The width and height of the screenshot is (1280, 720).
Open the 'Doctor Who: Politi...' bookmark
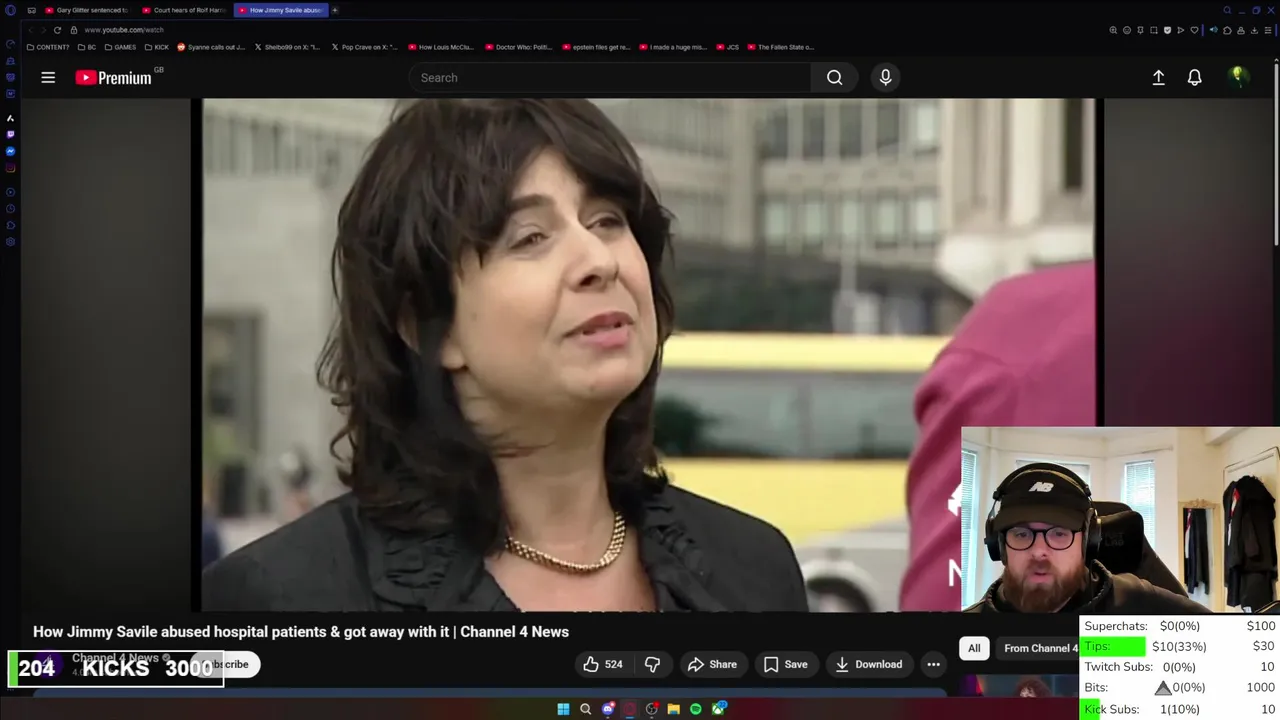[518, 47]
